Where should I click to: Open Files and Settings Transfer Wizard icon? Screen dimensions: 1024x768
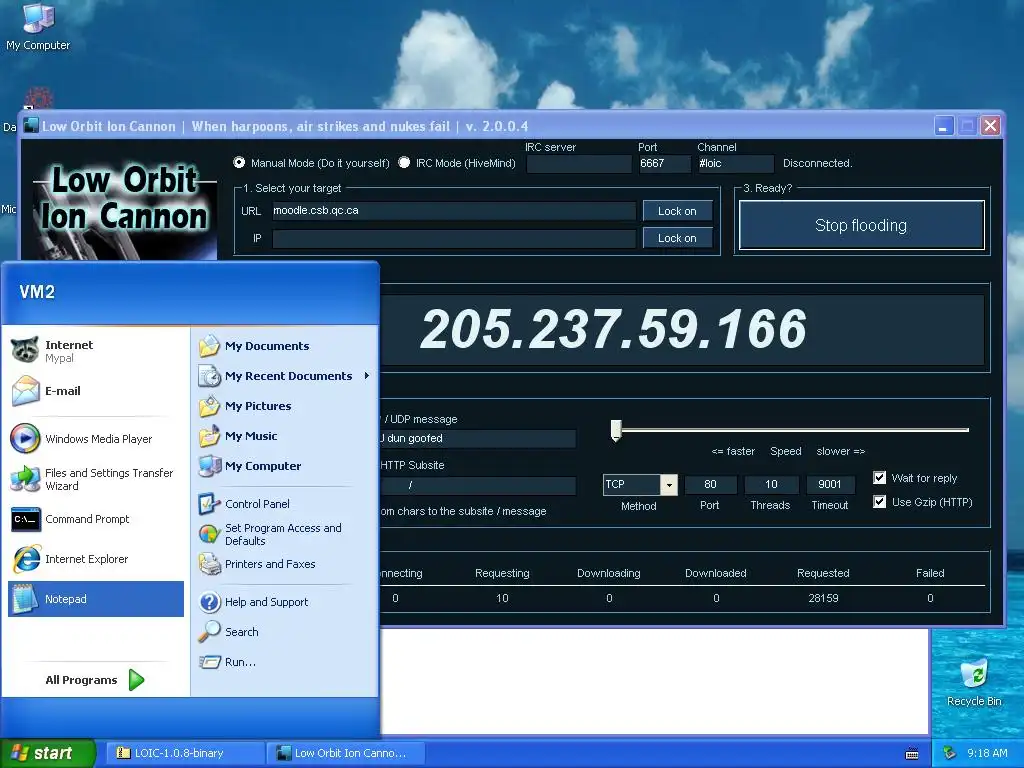[25, 479]
